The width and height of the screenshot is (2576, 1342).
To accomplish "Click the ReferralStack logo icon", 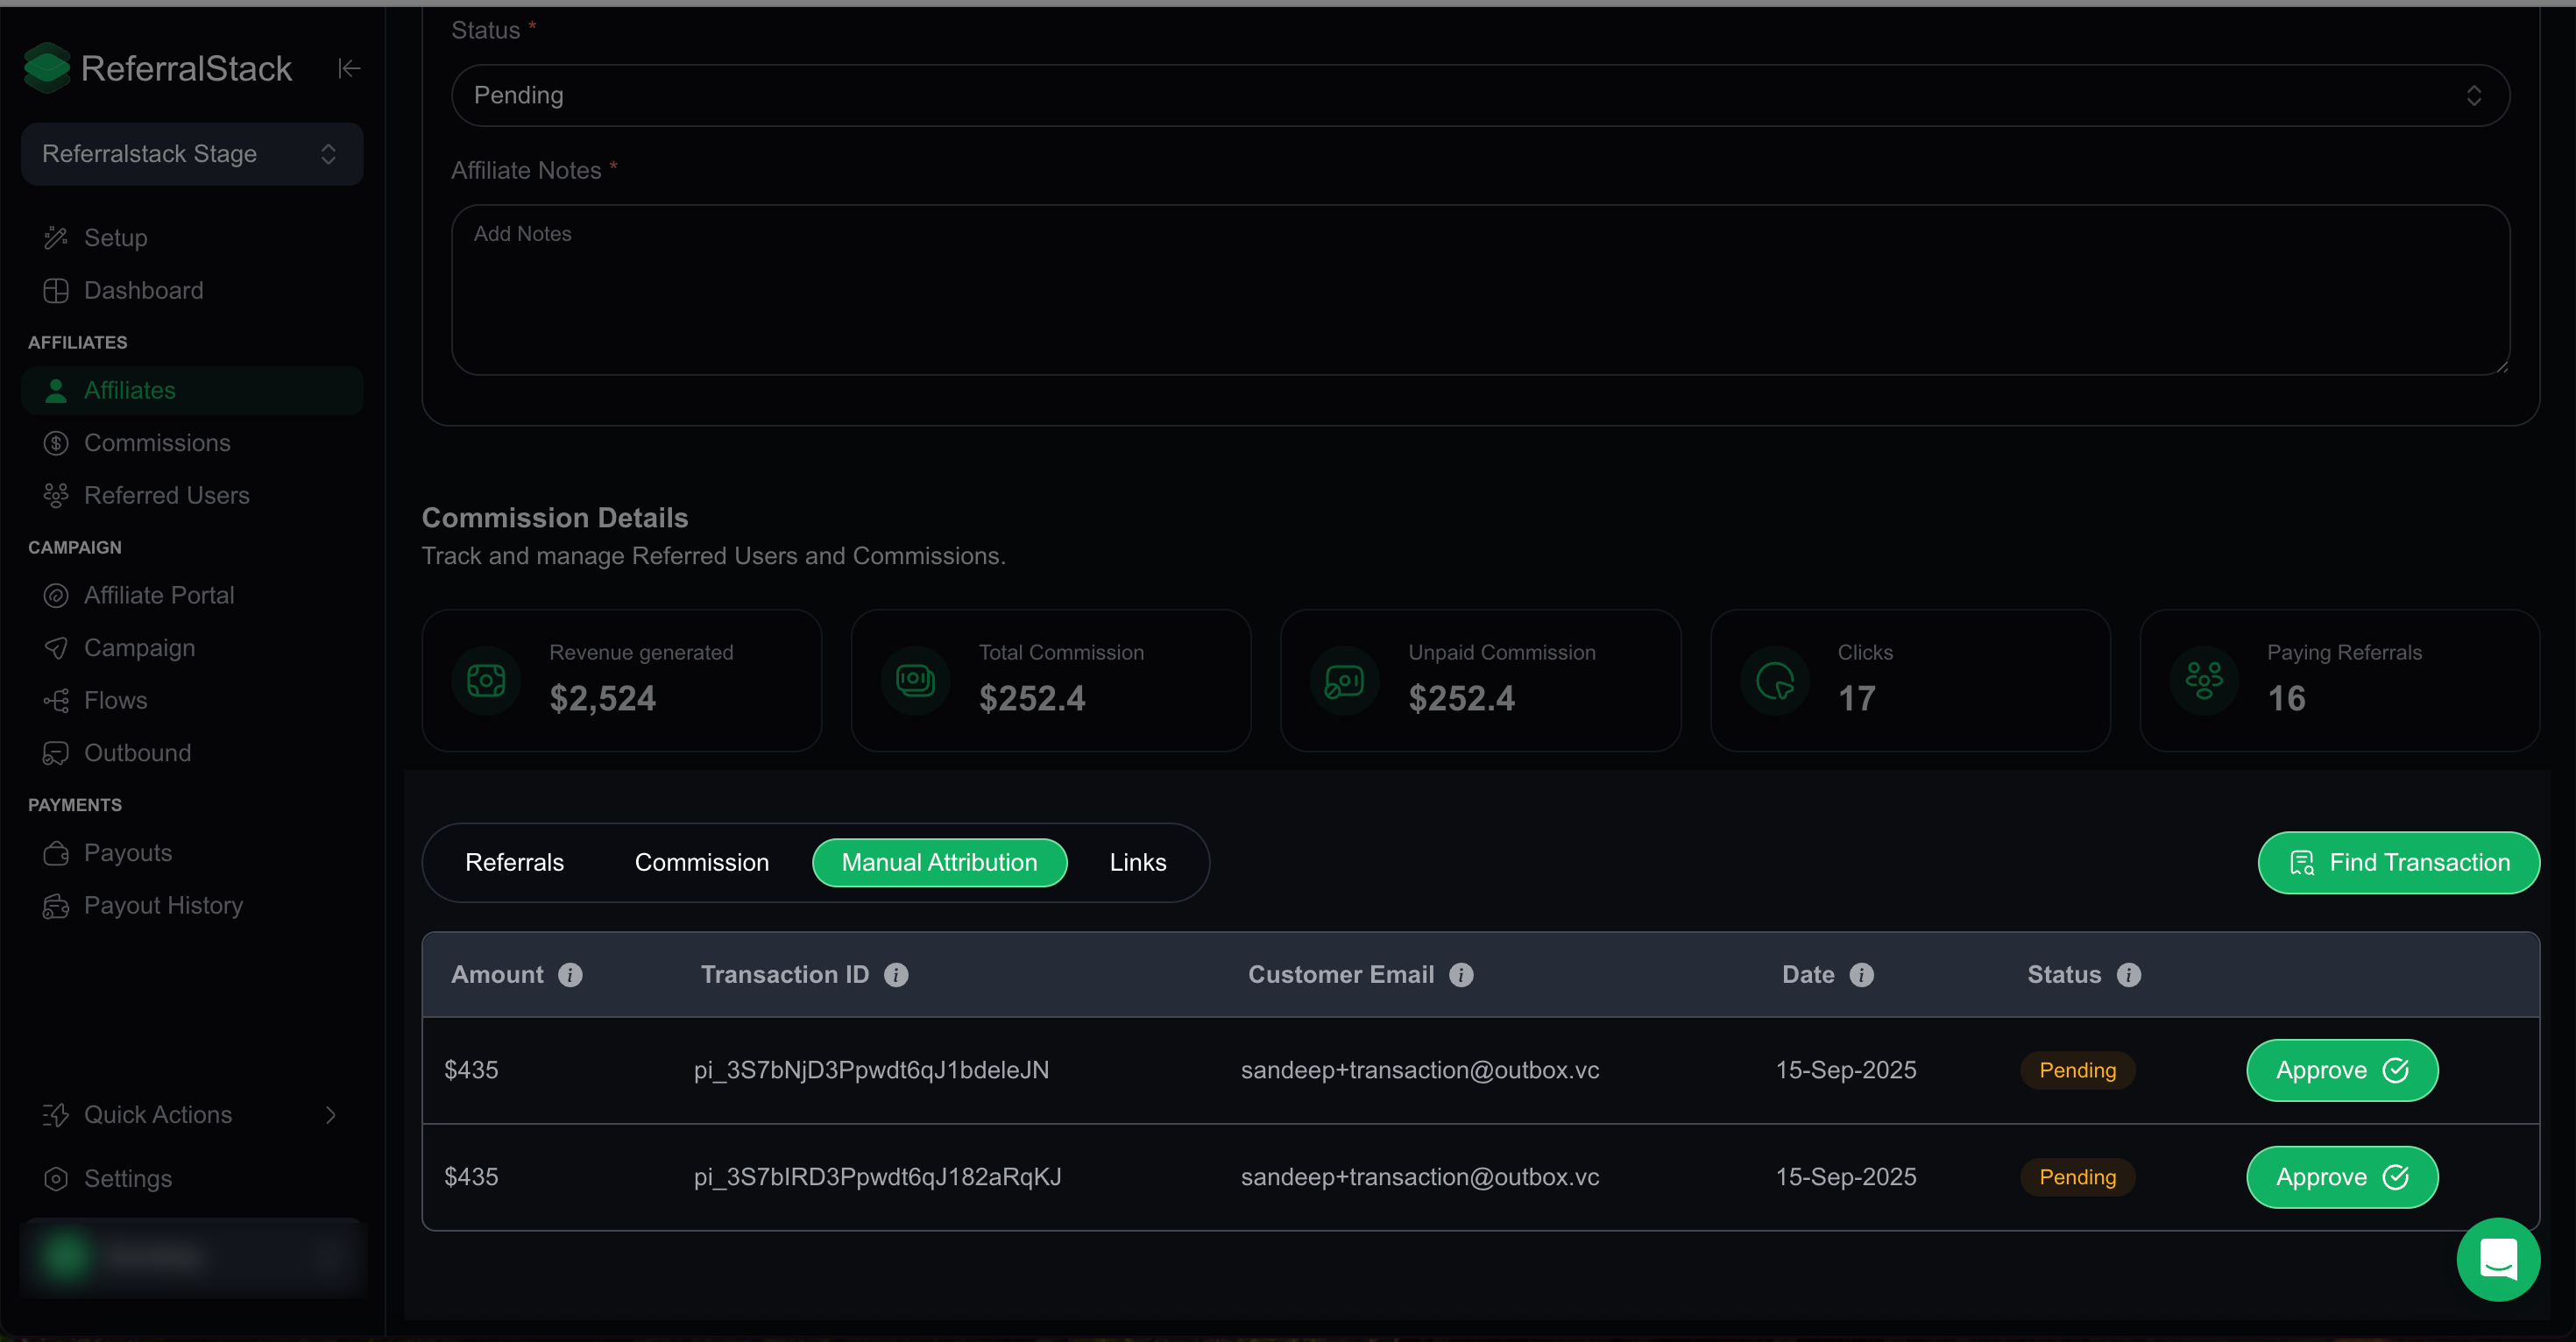I will 46,68.
